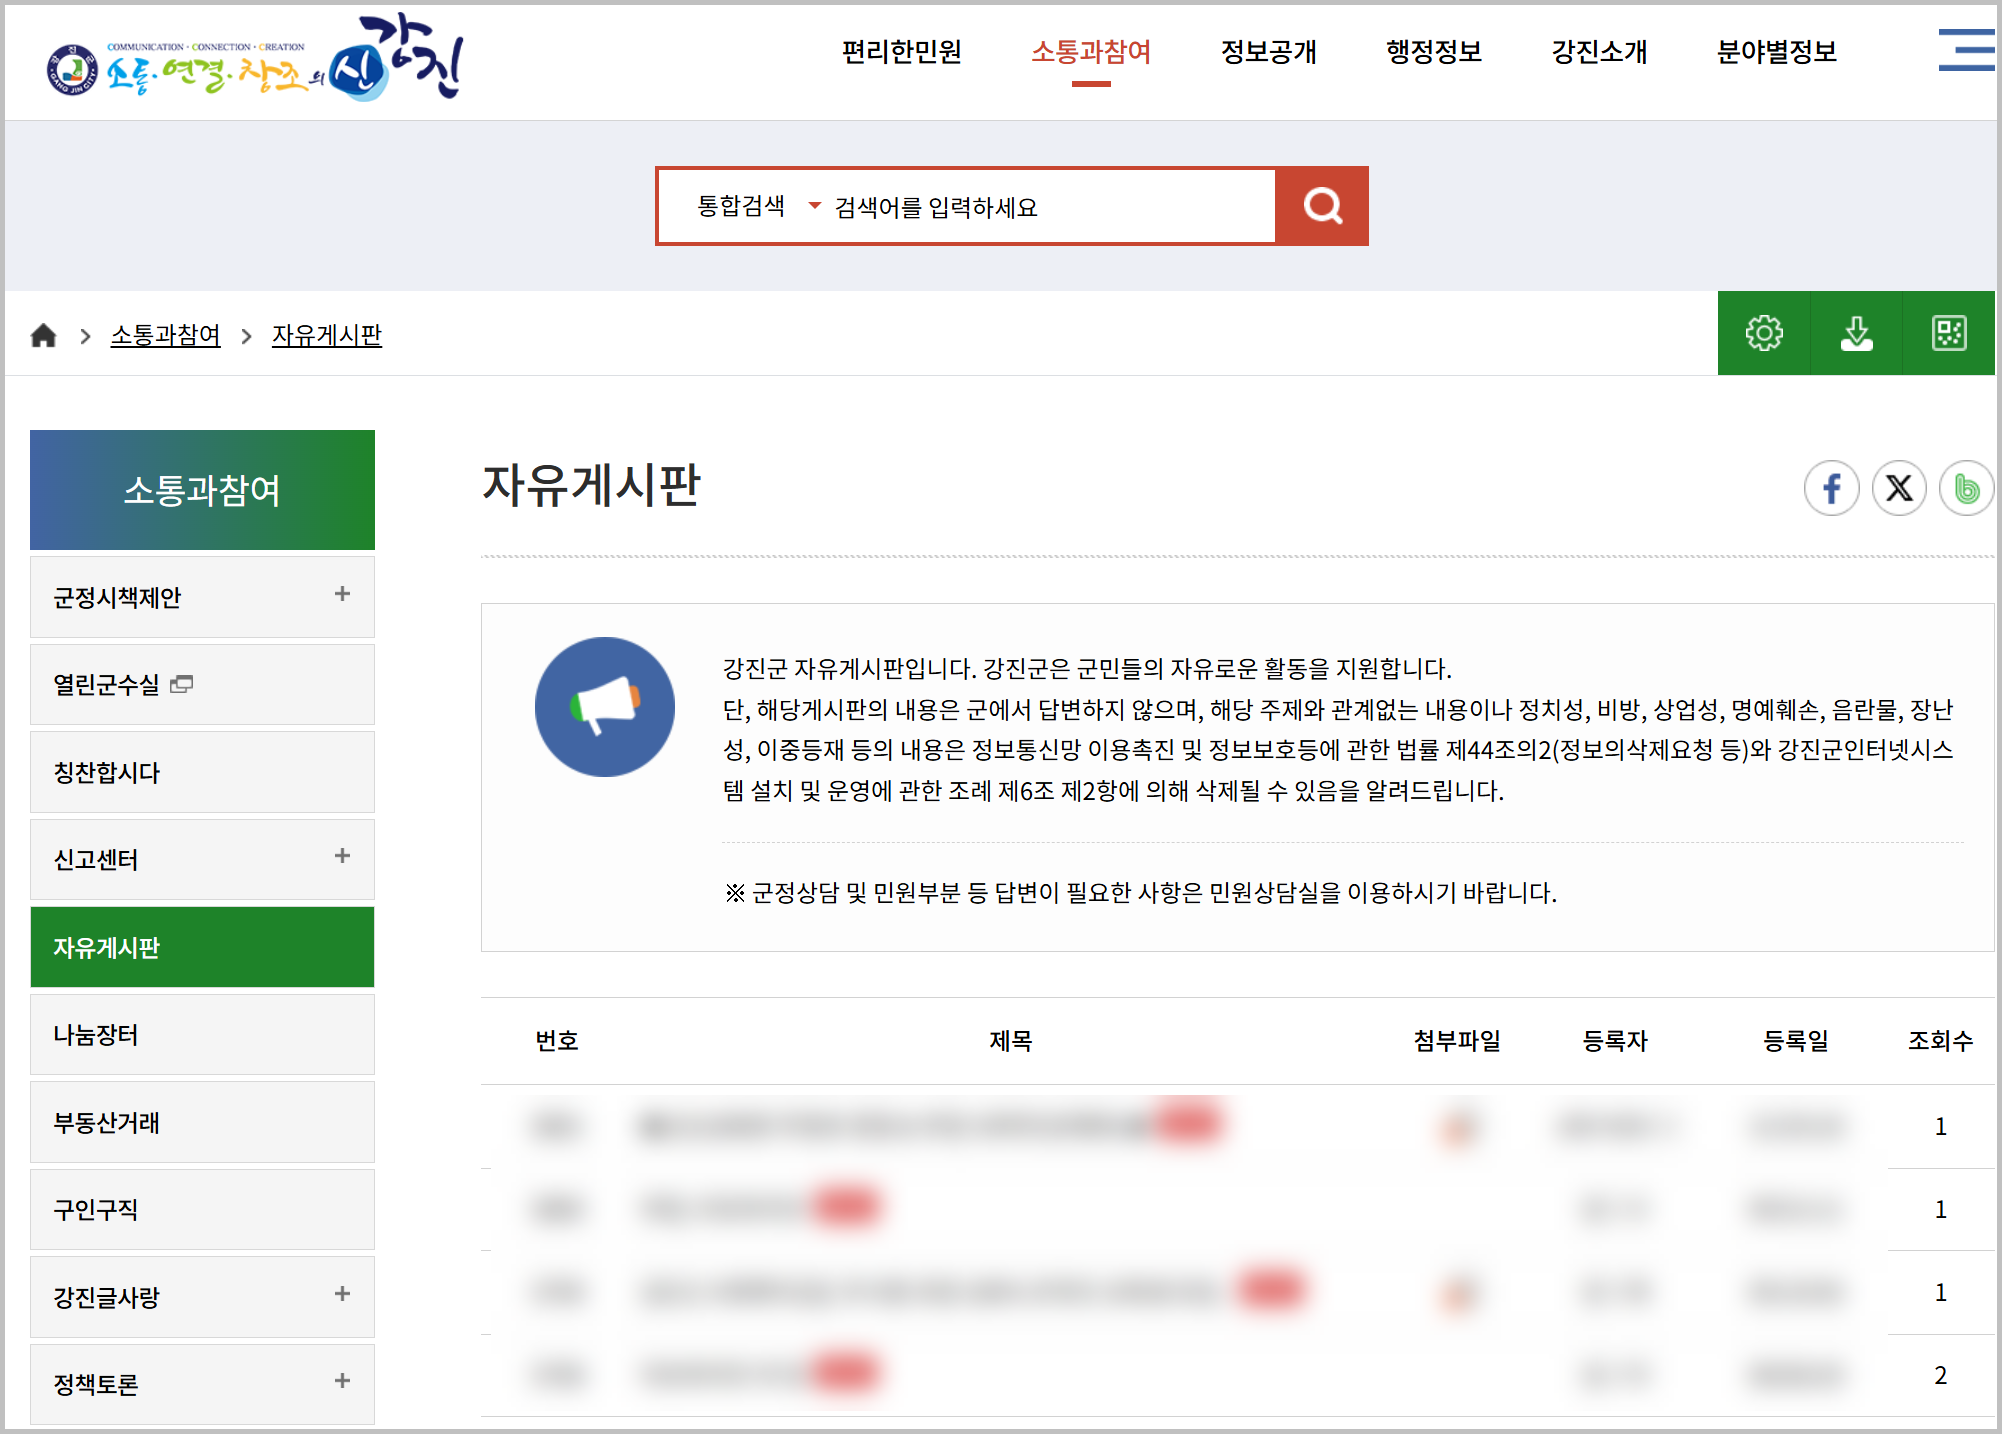Open the 정보공개 top menu
The height and width of the screenshot is (1434, 2002).
pos(1268,52)
